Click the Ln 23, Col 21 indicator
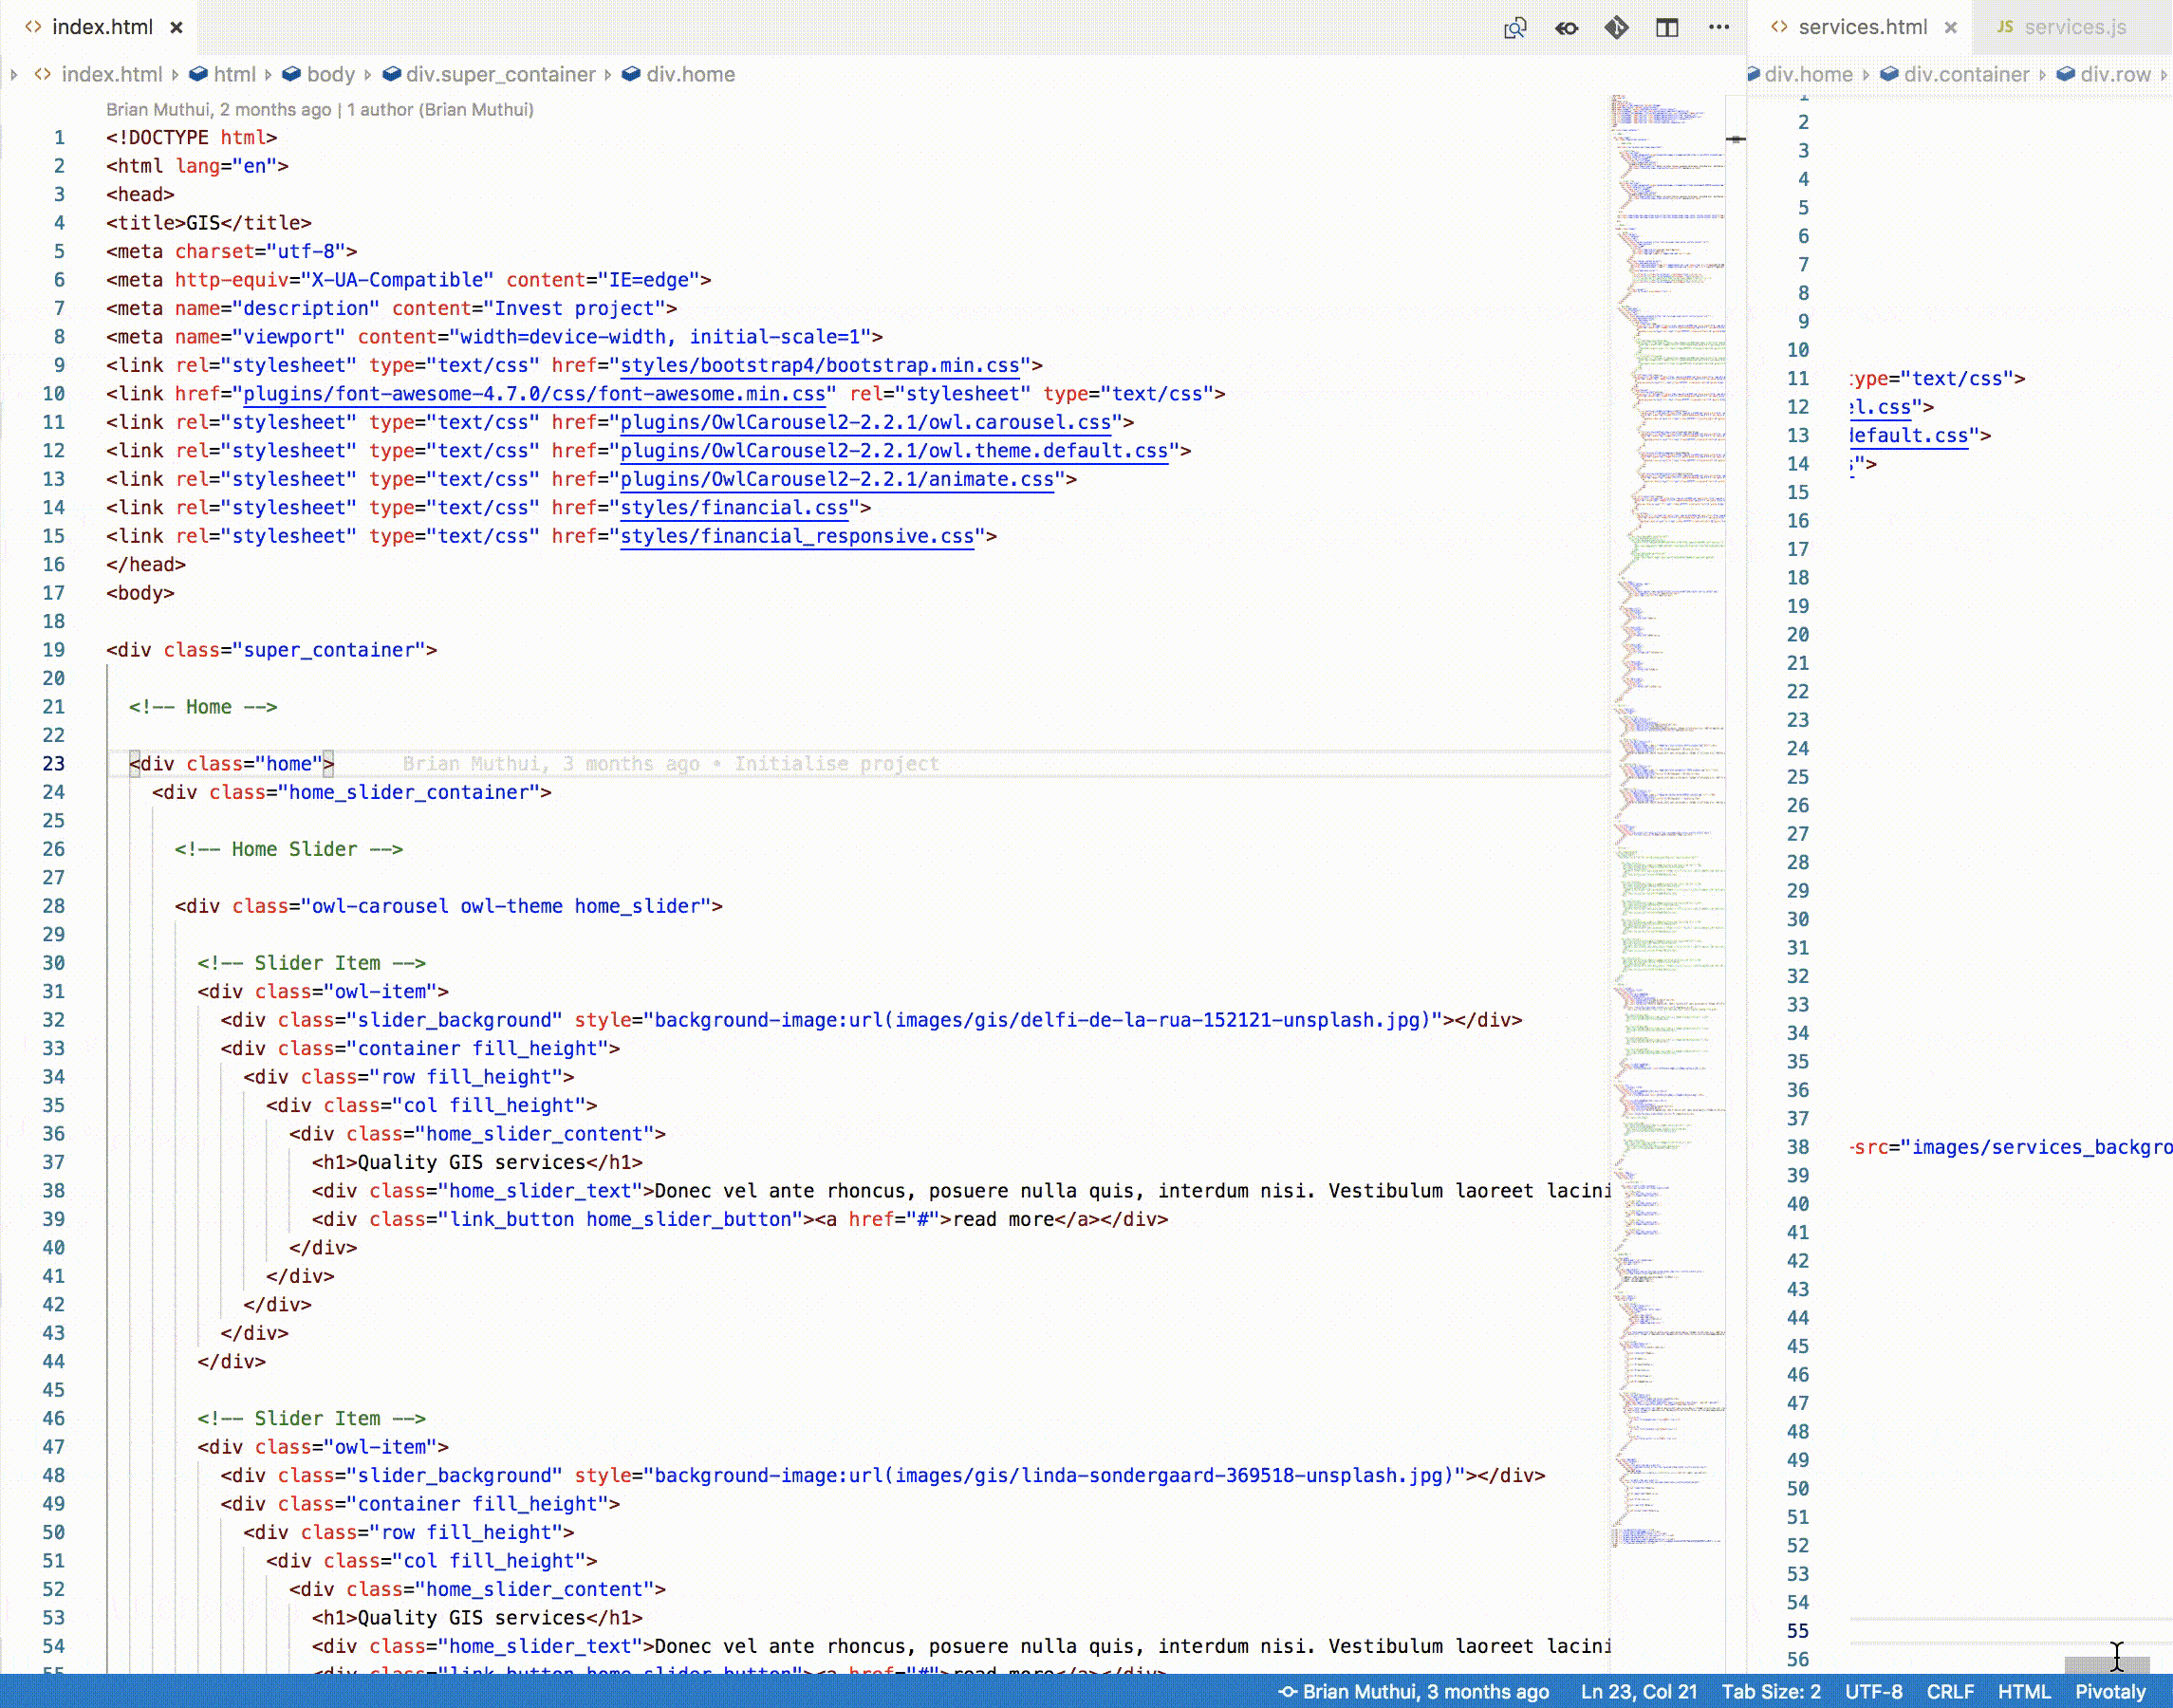This screenshot has height=1708, width=2173. [x=1638, y=1692]
